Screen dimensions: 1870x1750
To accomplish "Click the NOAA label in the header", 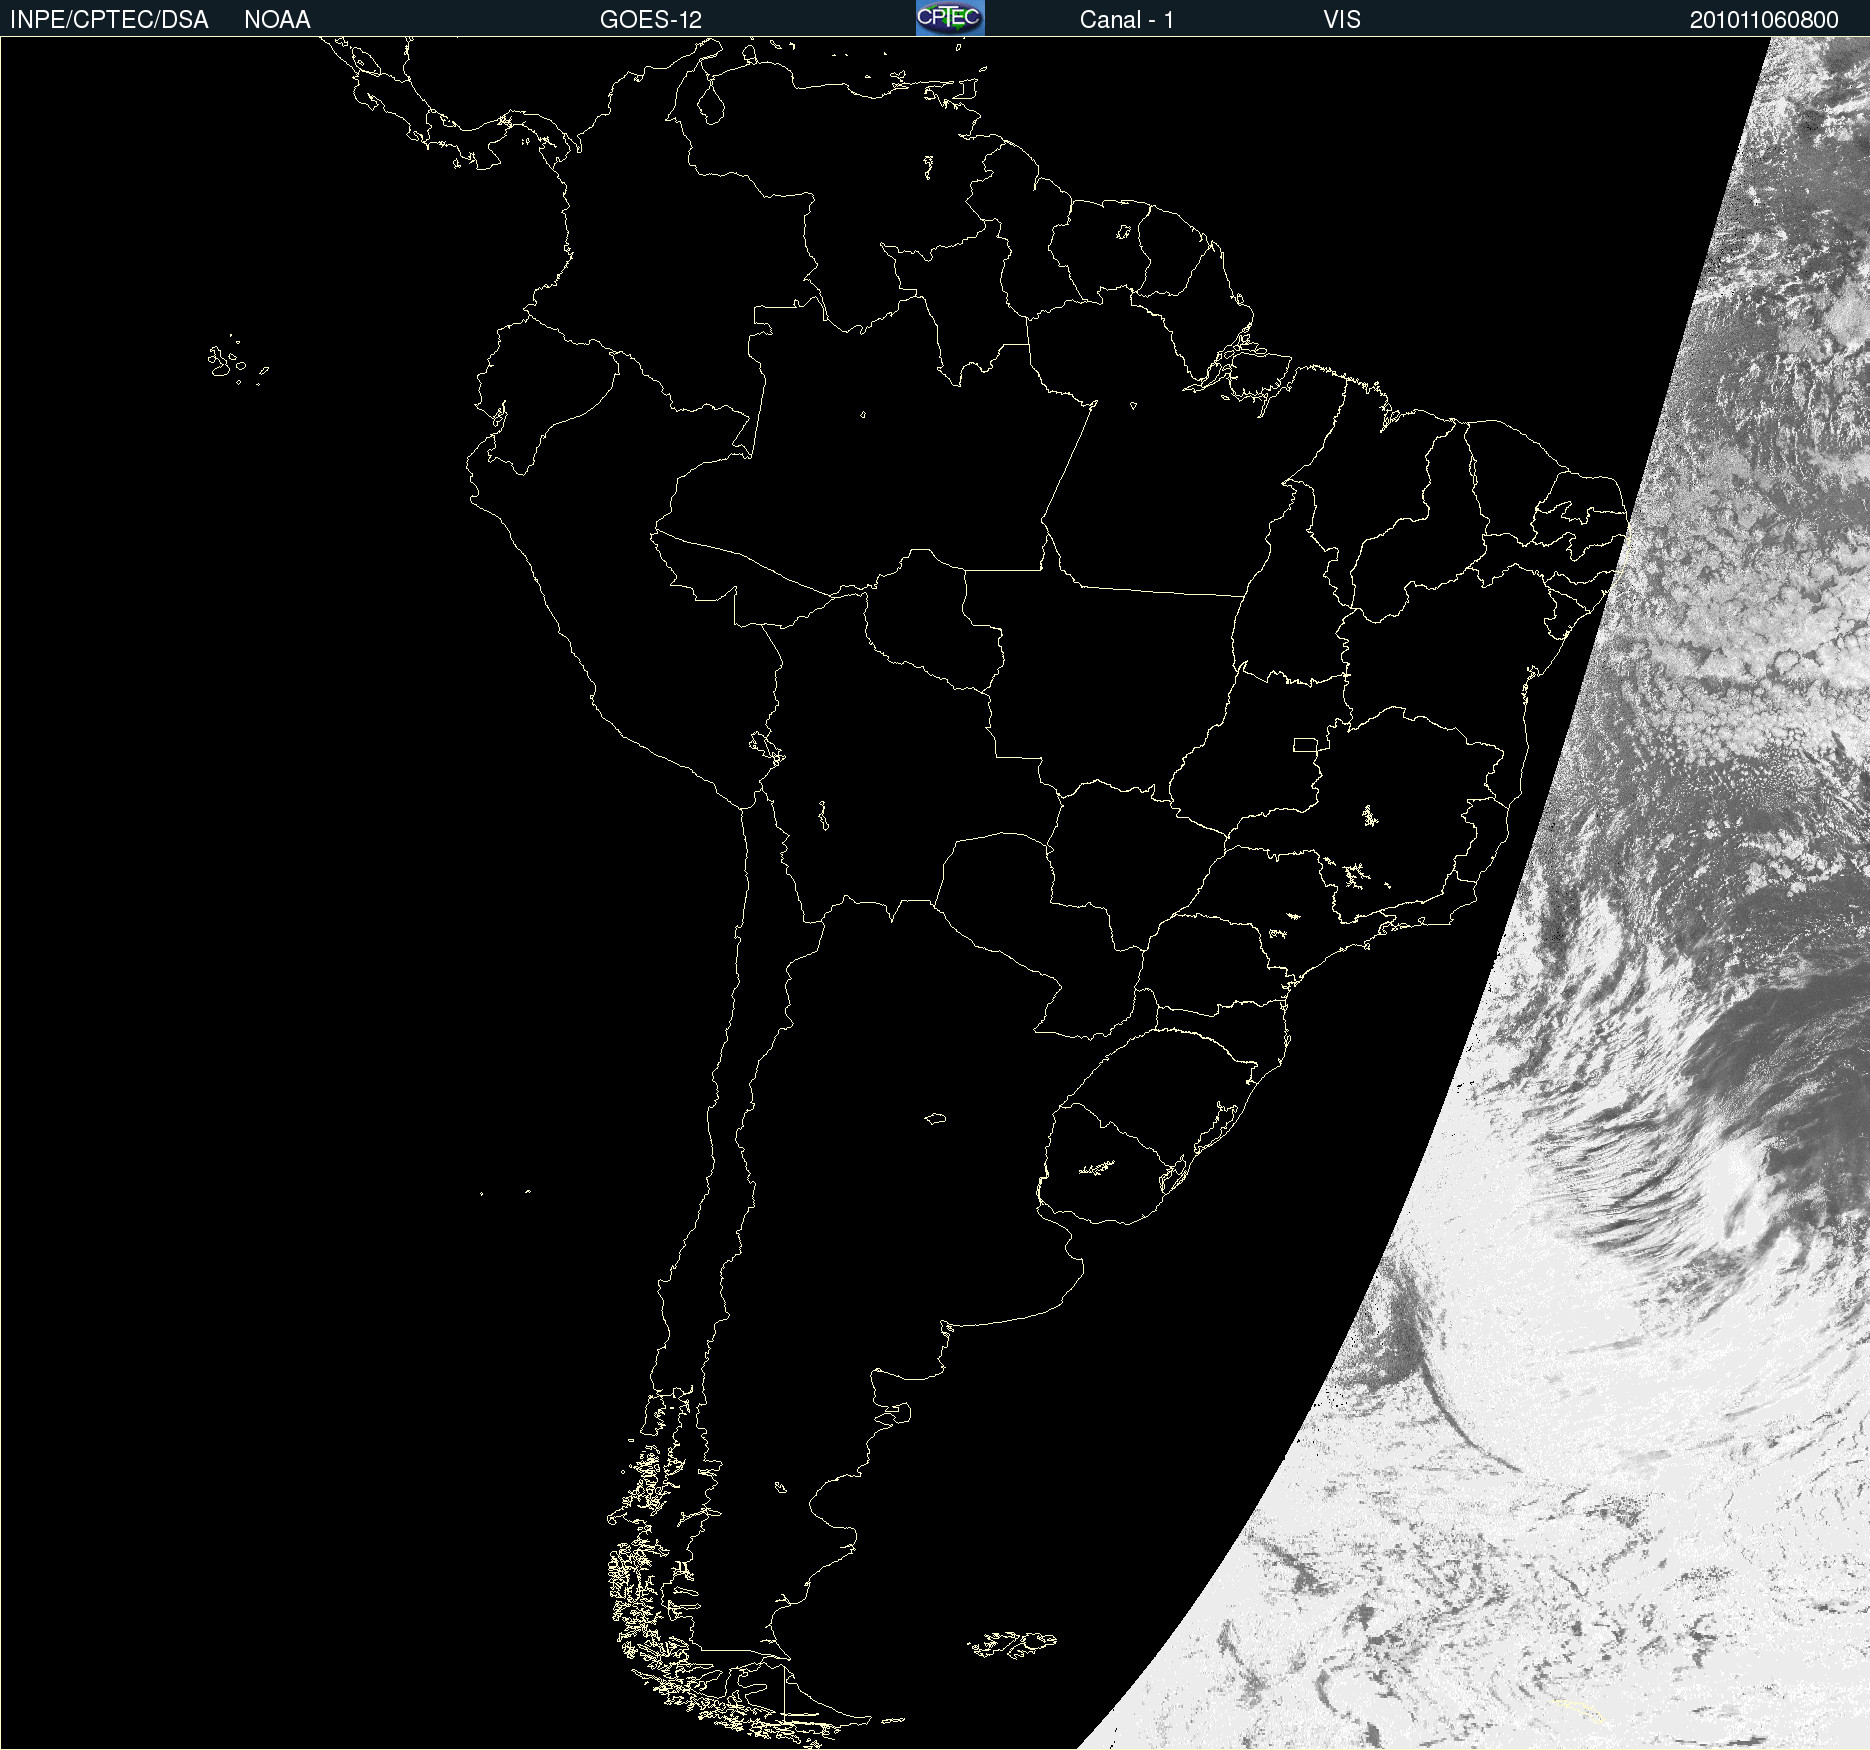I will click(277, 20).
